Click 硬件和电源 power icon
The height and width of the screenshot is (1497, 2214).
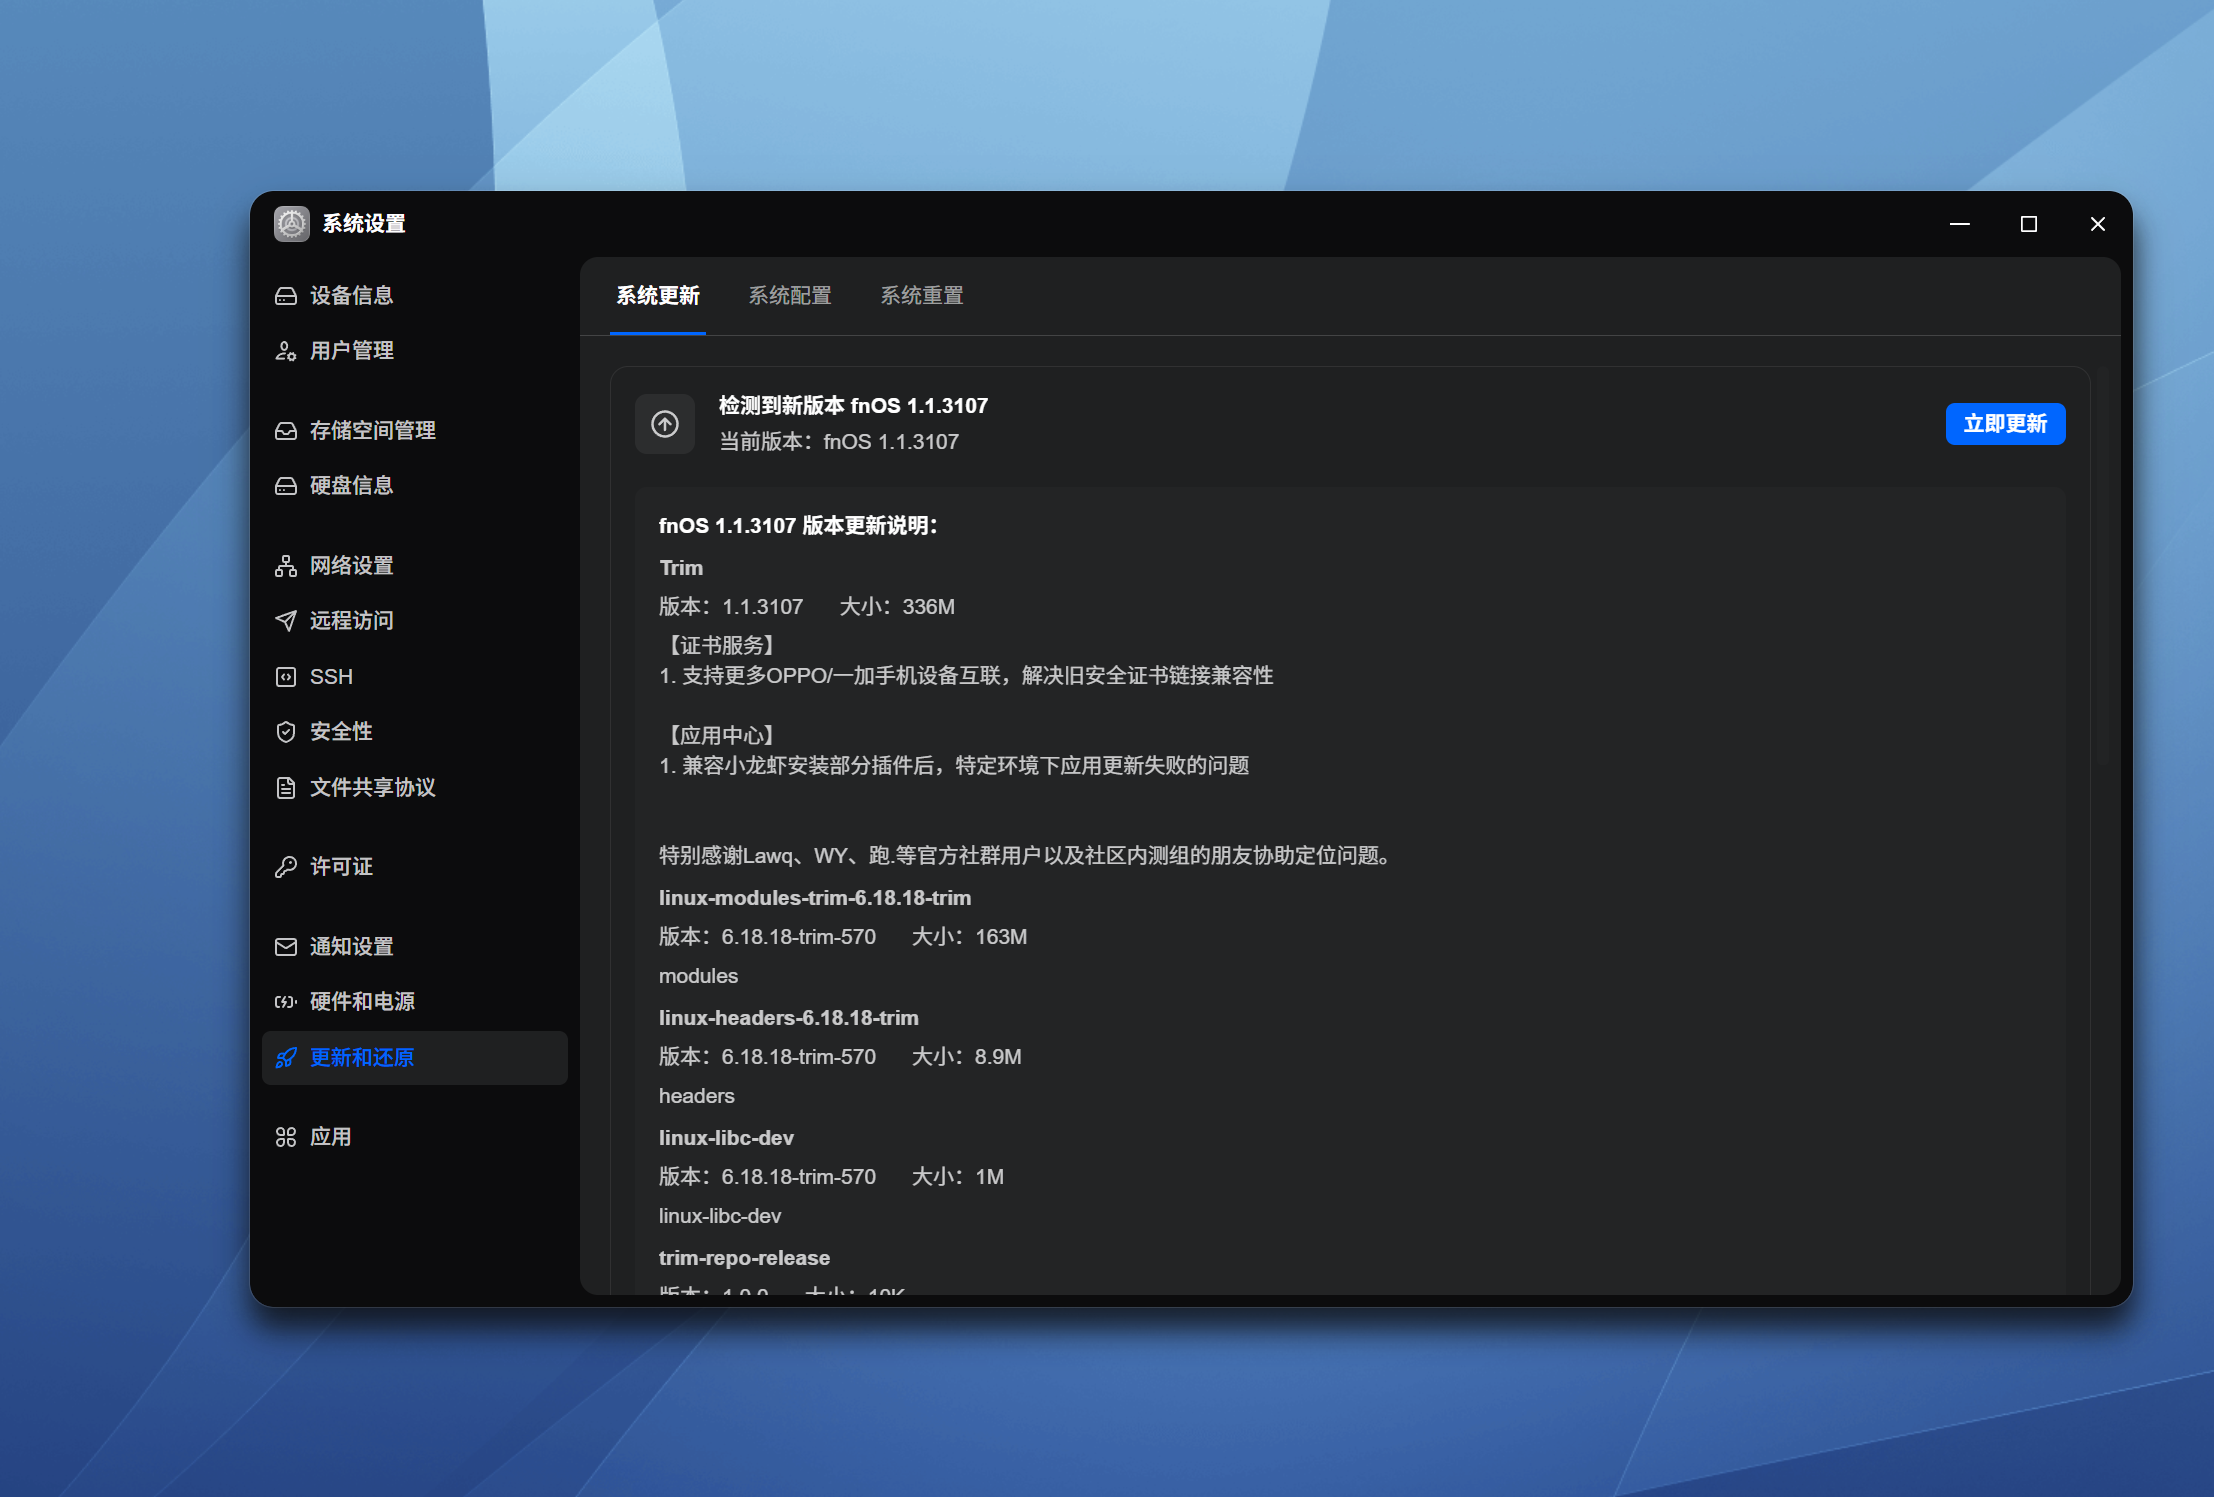[286, 1002]
